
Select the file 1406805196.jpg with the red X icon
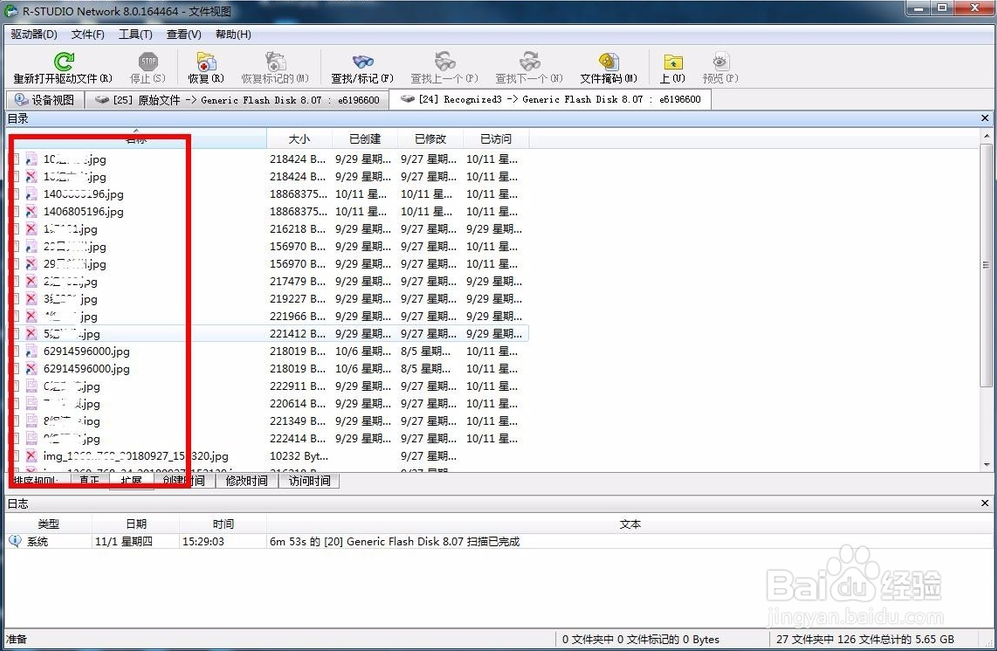[x=83, y=212]
